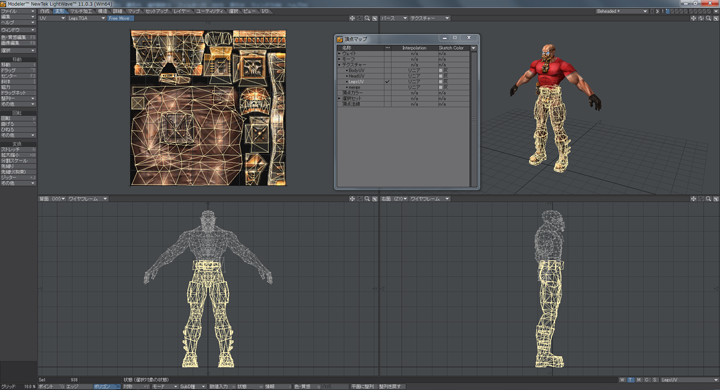Viewport: 720px width, 390px height.
Task: Click the bottom-left wireframe viewport zoom icon
Action: click(x=367, y=199)
